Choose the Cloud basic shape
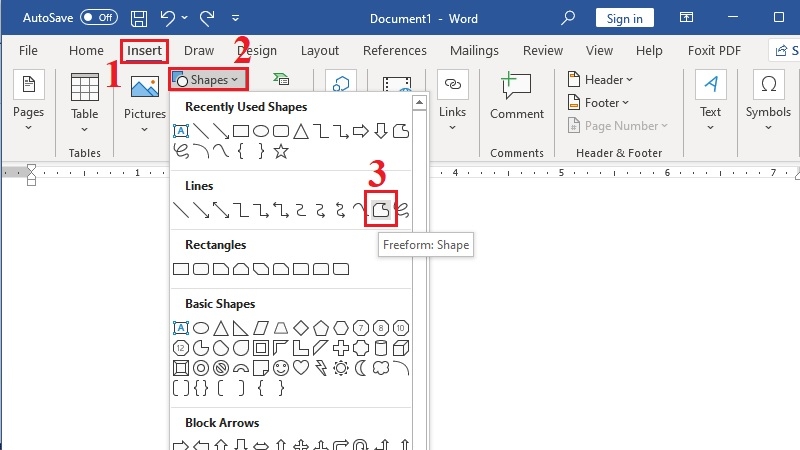This screenshot has height=450, width=800. pos(381,368)
